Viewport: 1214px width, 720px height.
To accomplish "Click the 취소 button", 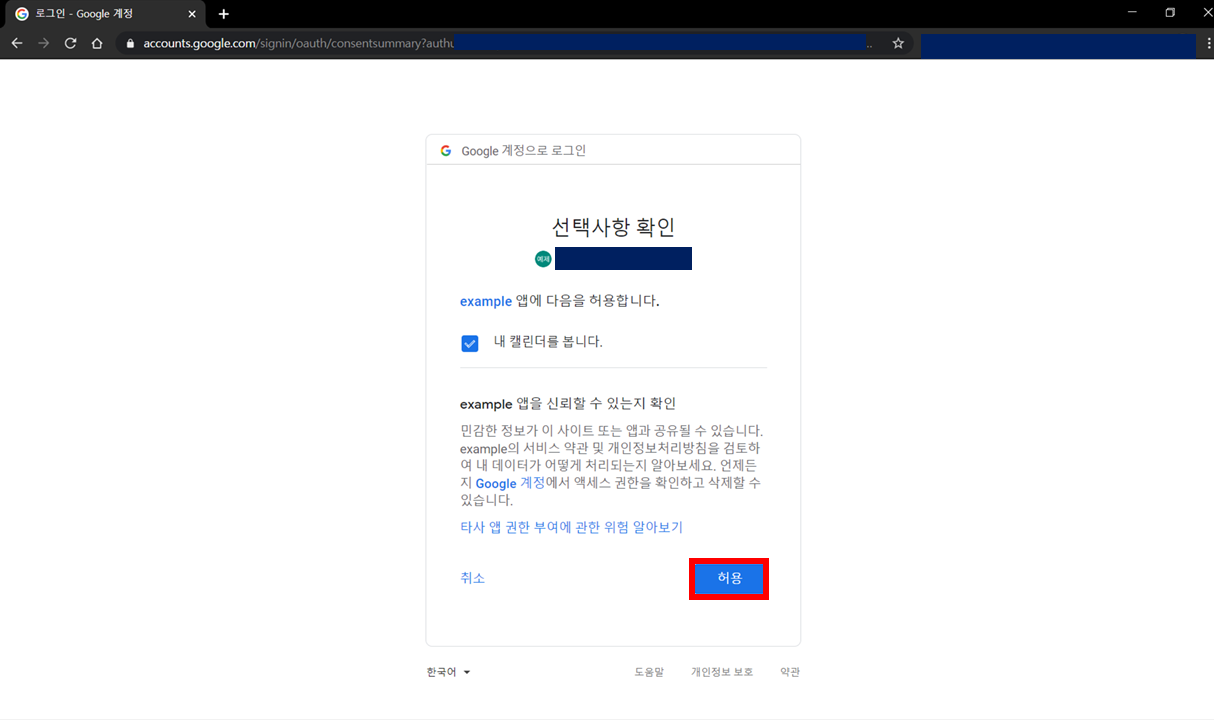I will point(472,578).
